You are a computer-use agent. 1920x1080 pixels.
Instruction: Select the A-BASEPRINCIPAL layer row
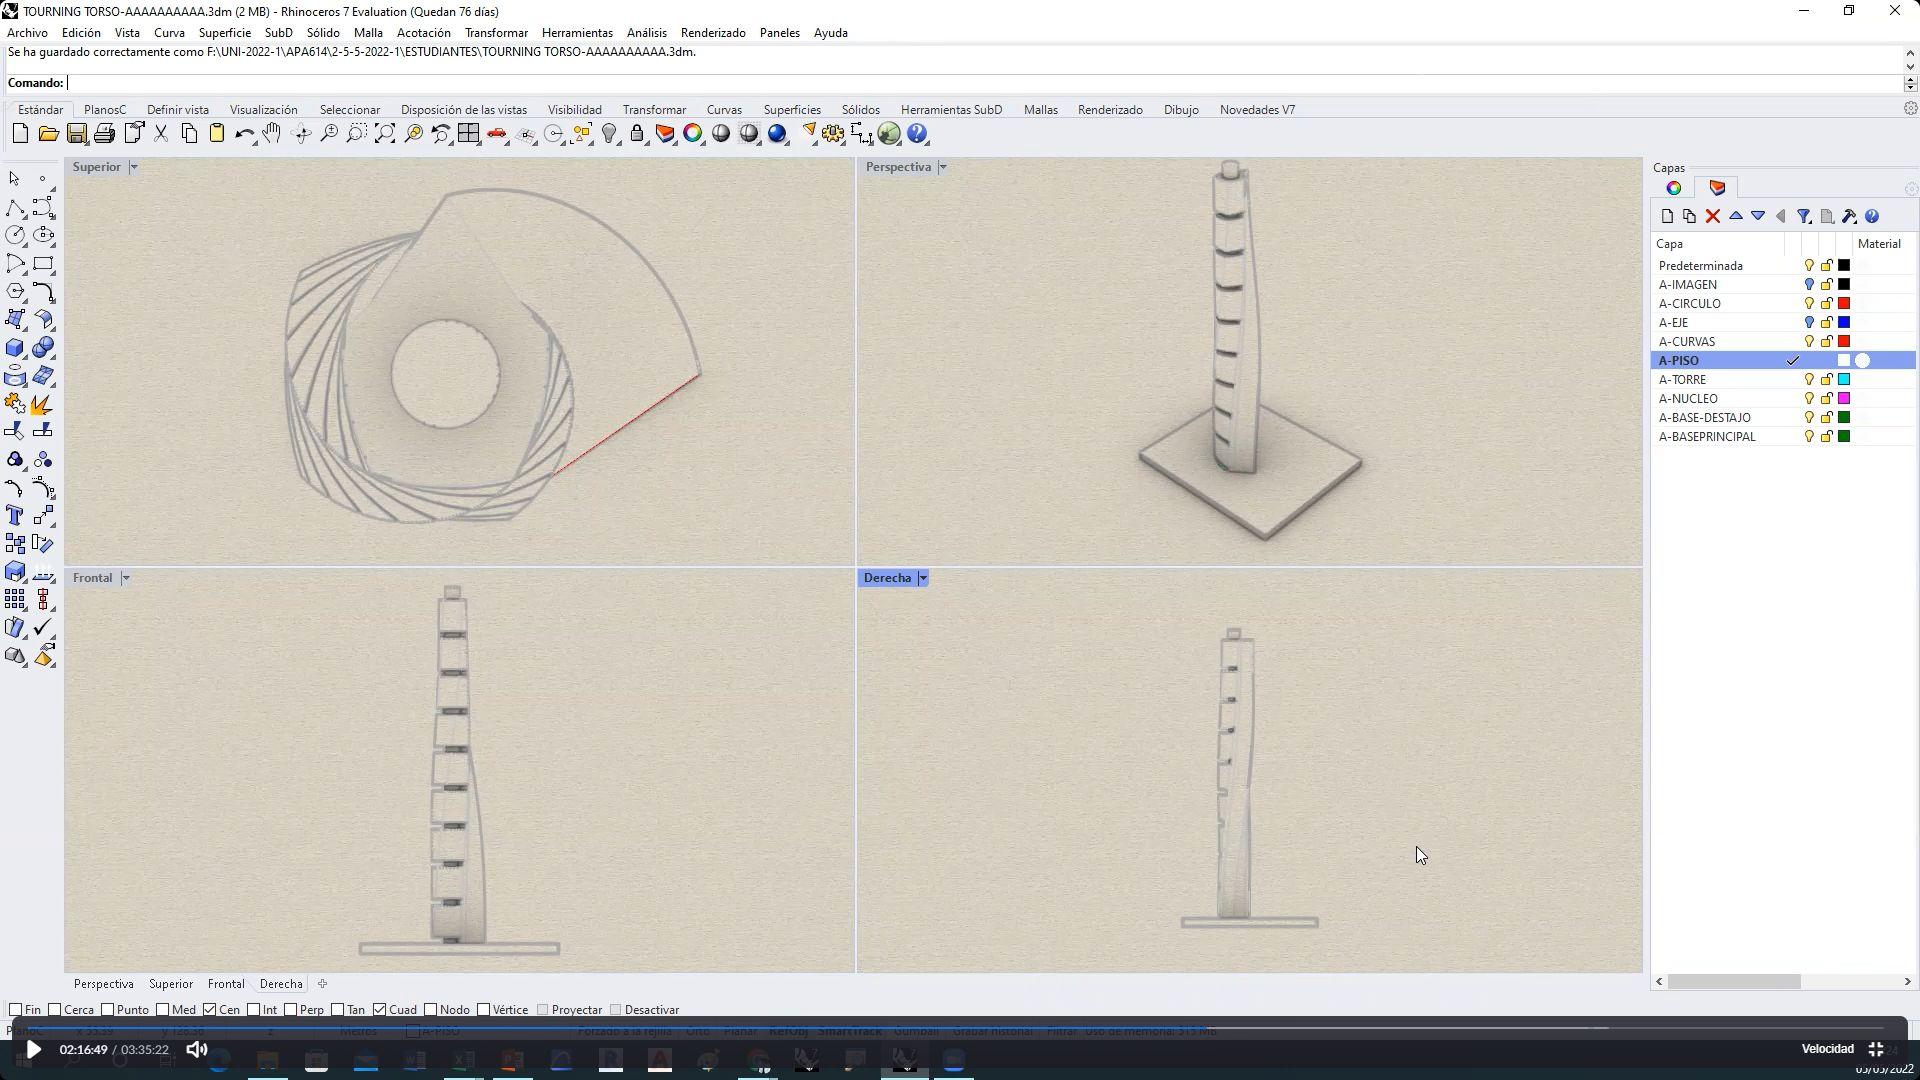pos(1782,437)
